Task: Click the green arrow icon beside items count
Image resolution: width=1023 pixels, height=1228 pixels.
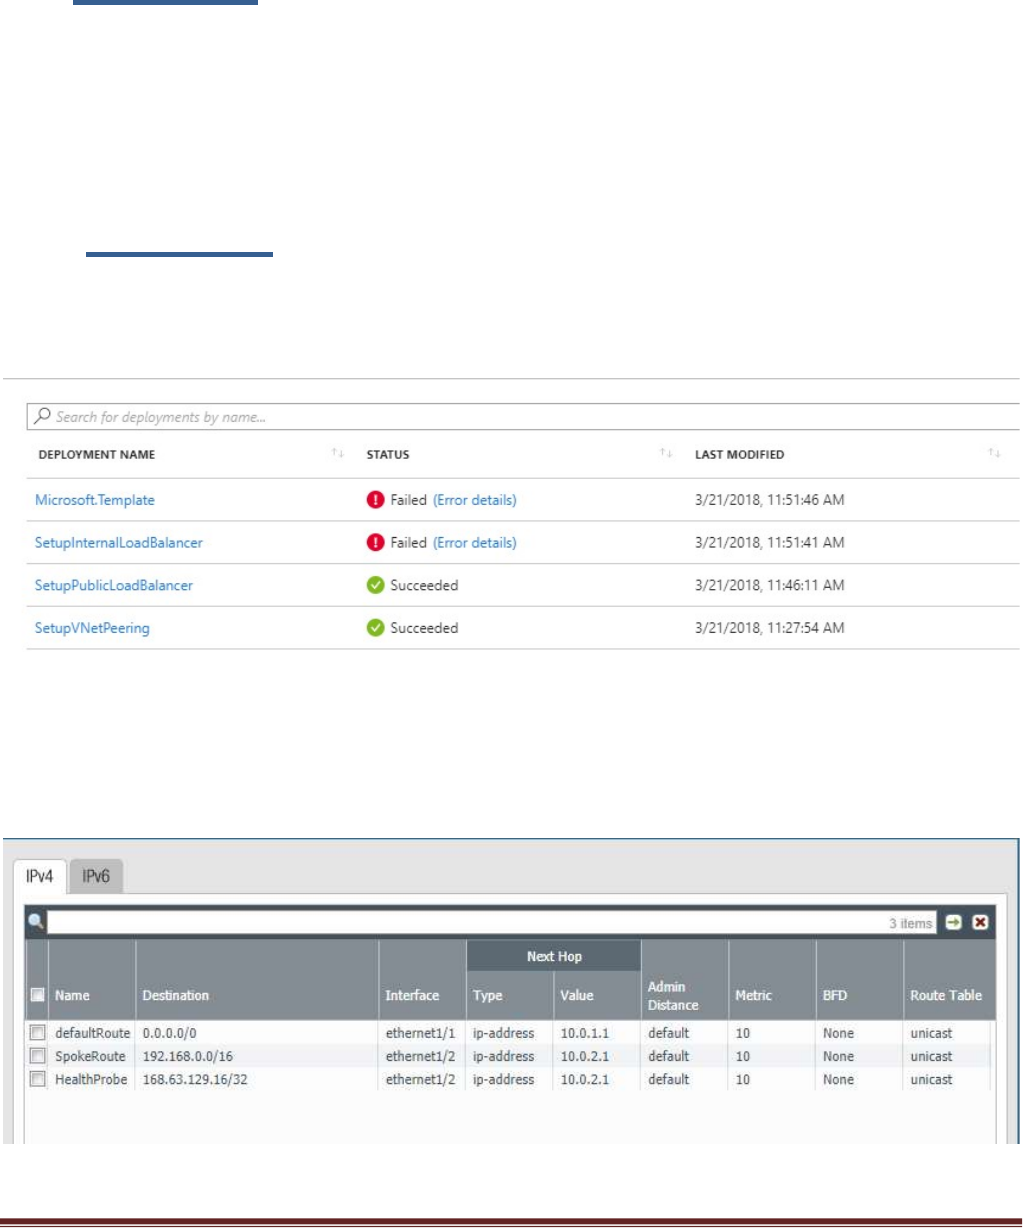Action: pyautogui.click(x=953, y=922)
